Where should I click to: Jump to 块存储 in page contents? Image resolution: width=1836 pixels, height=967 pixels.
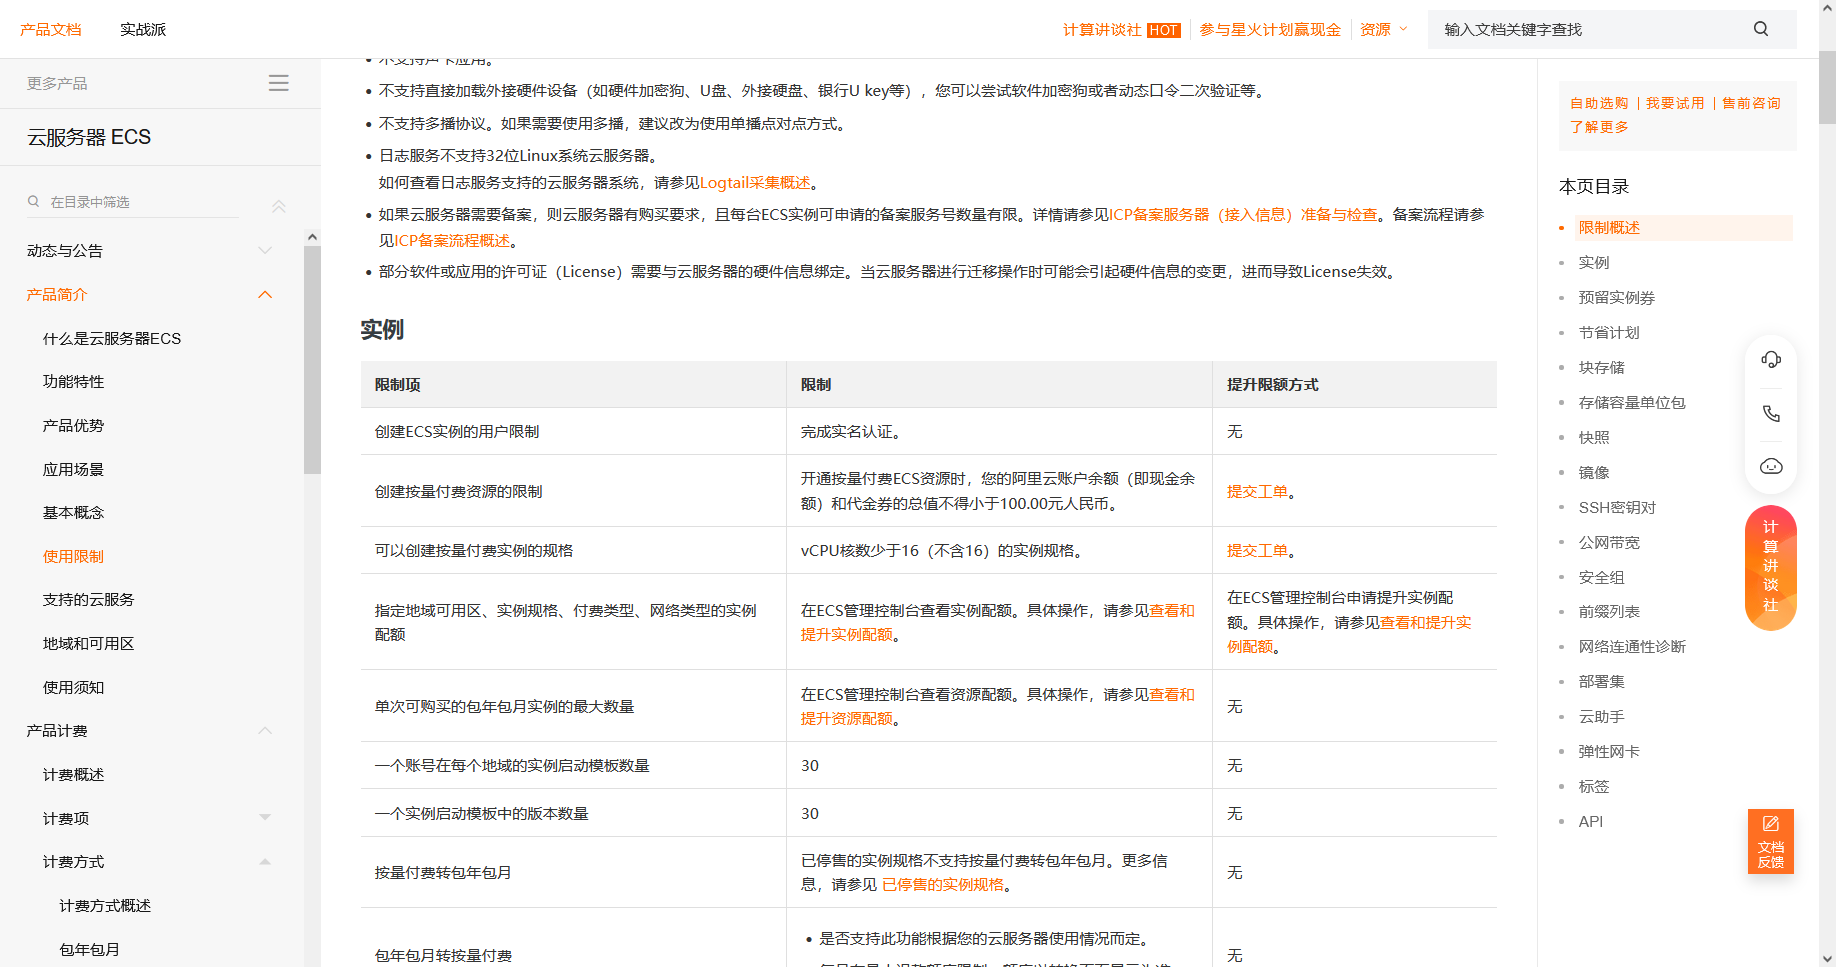(1602, 367)
